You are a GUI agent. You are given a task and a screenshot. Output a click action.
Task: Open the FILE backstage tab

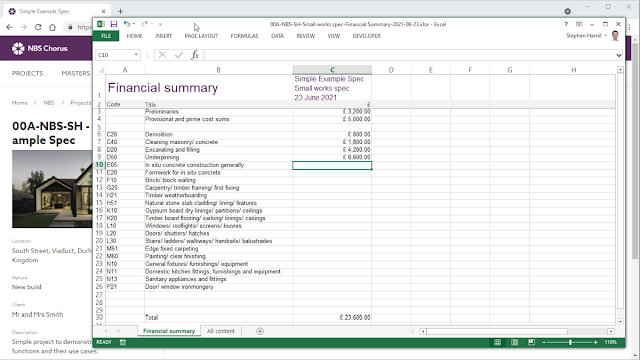tap(106, 36)
